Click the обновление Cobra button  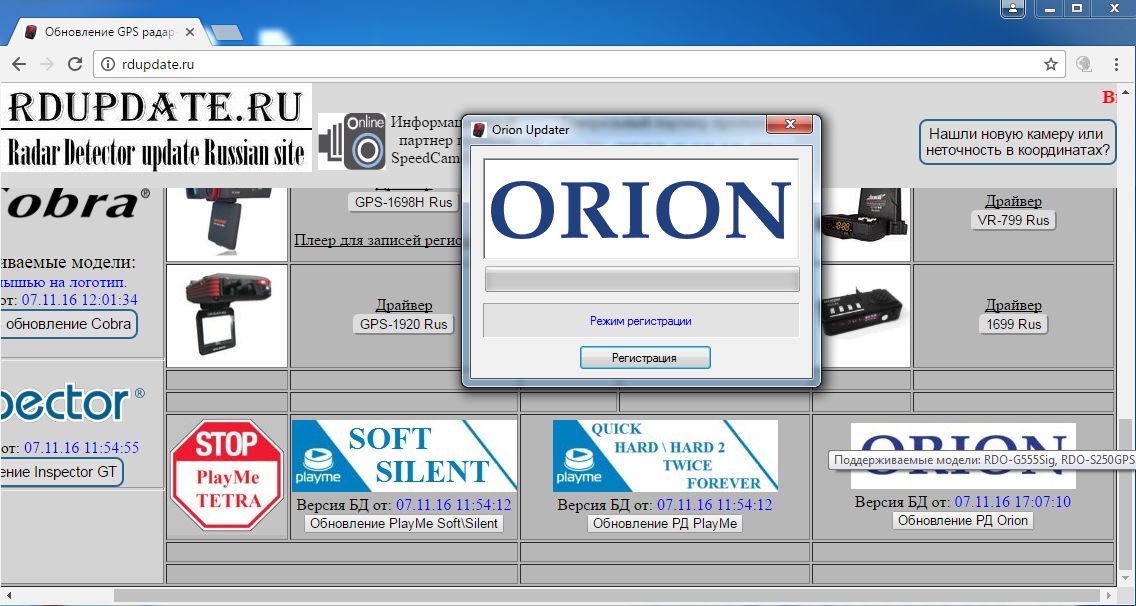point(69,324)
